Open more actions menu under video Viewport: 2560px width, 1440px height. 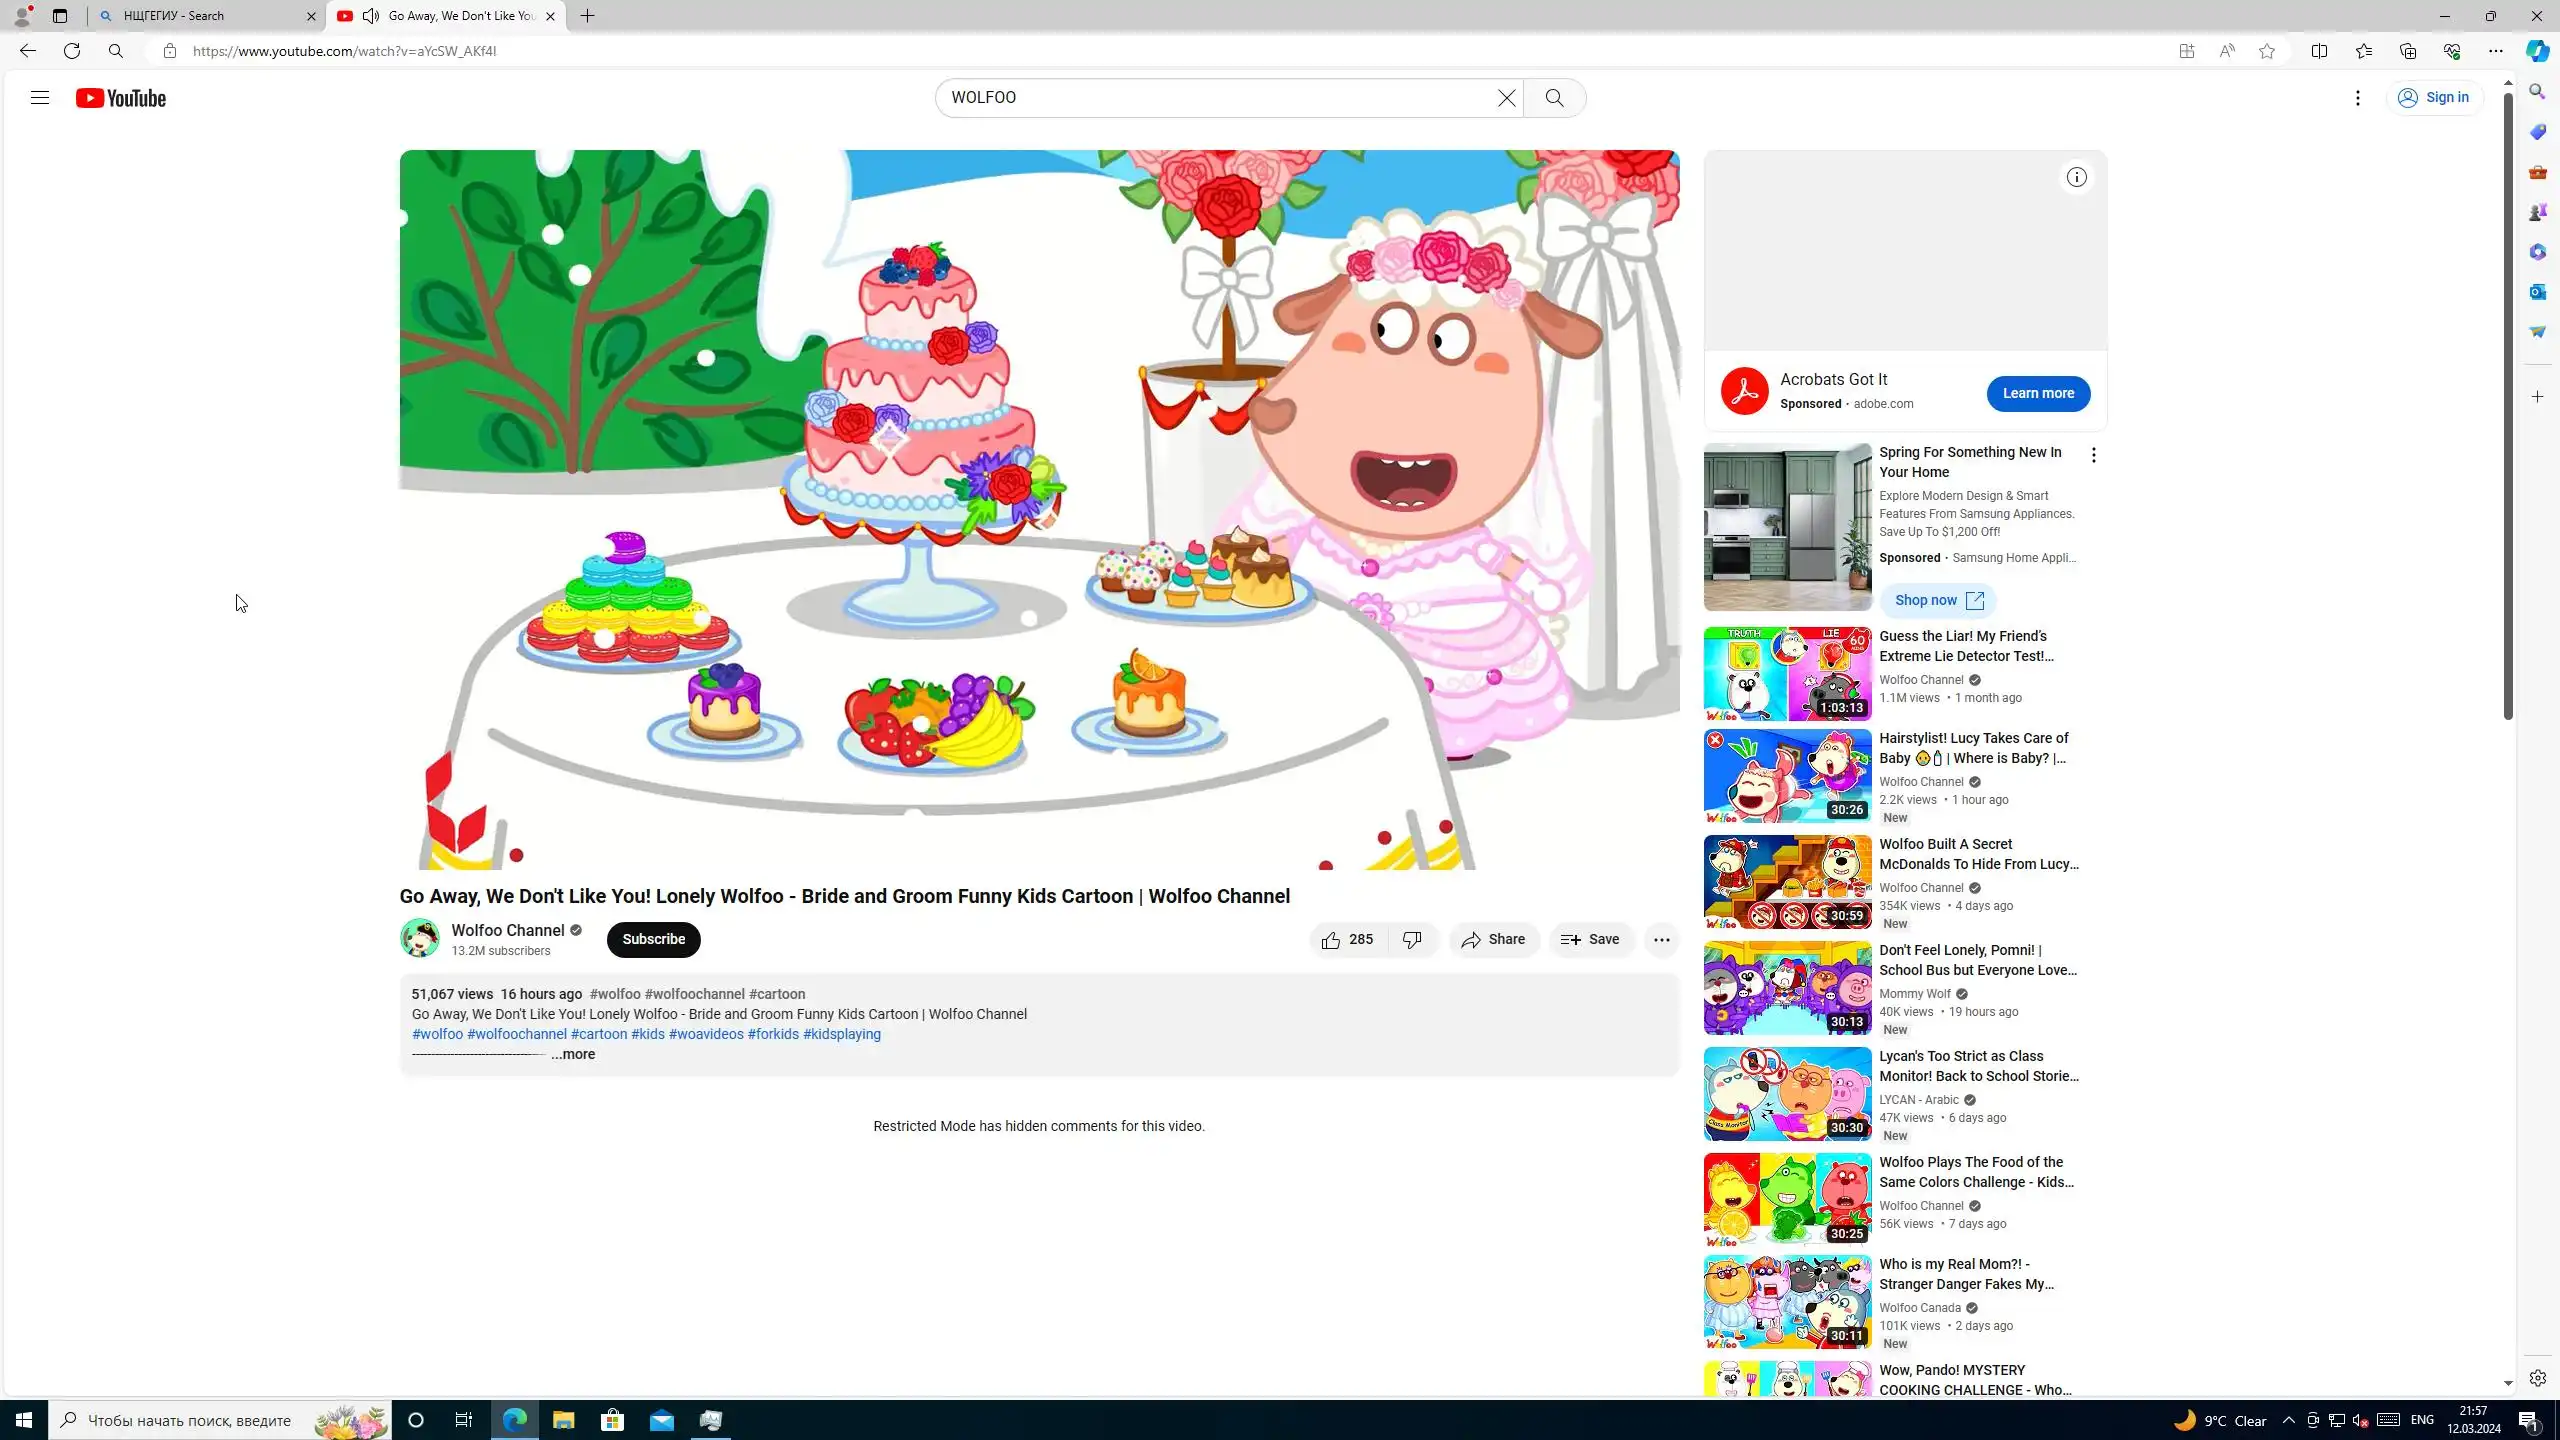coord(1661,940)
